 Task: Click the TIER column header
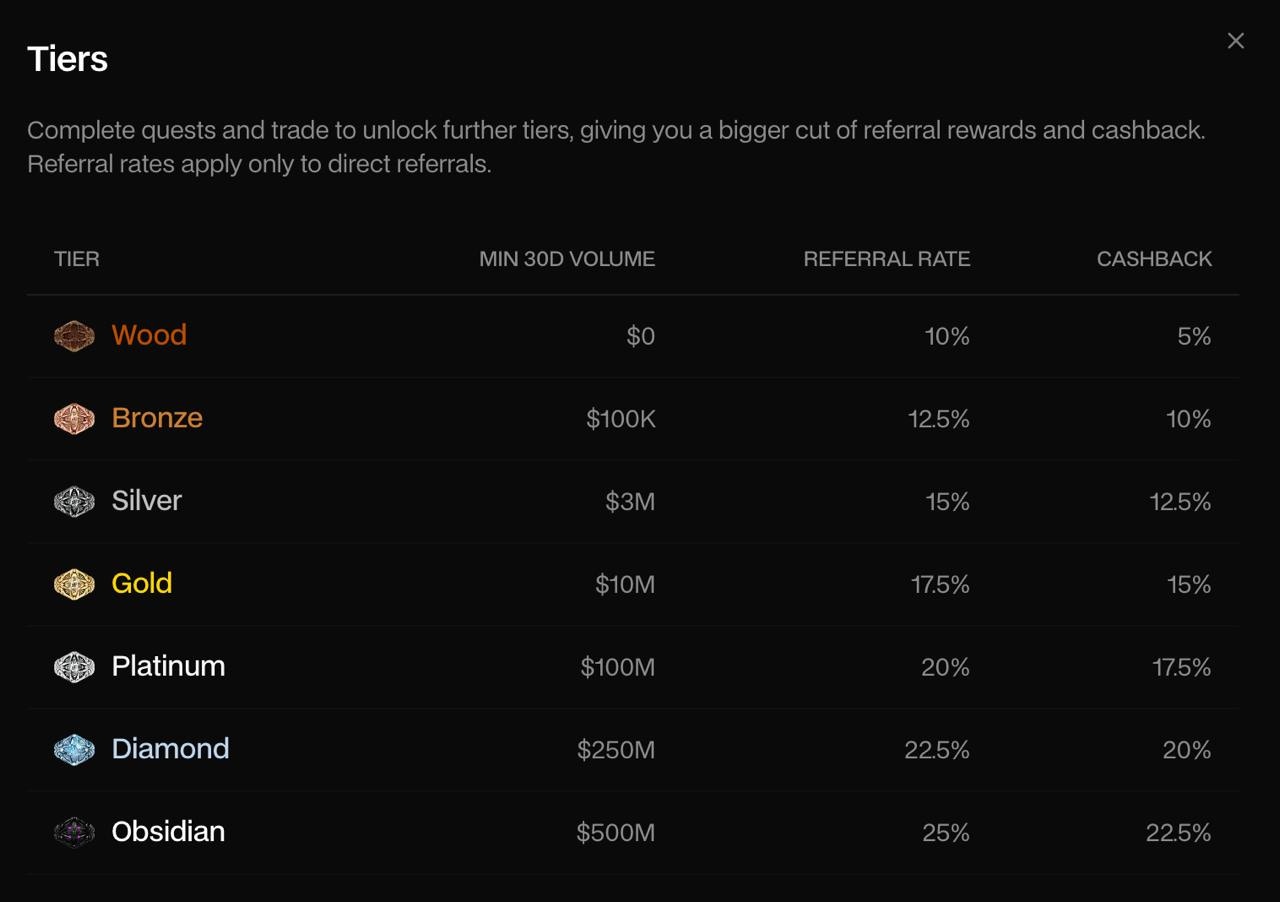click(x=77, y=259)
